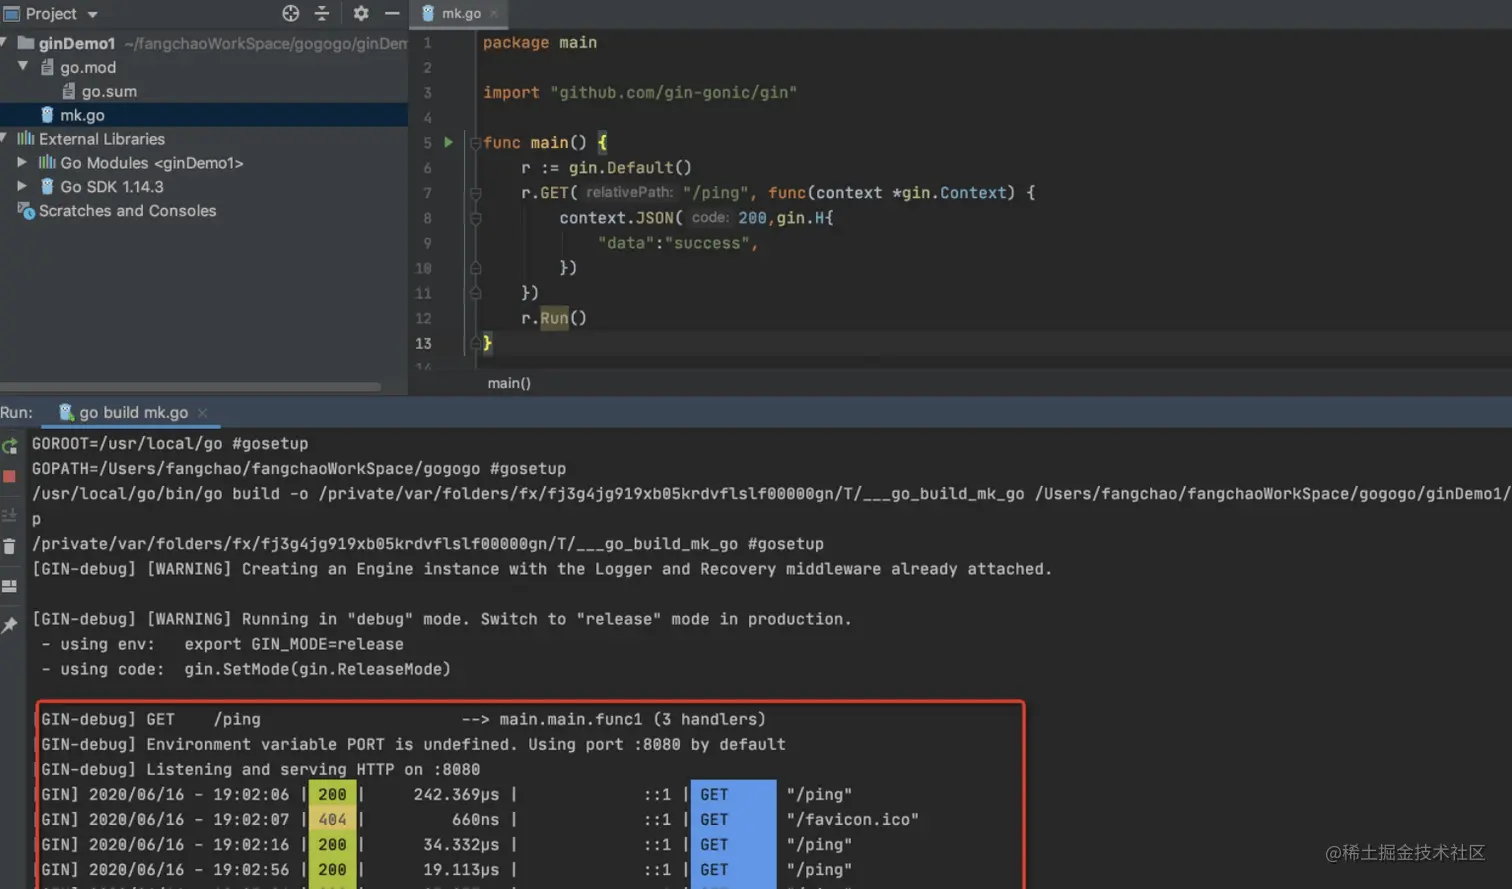Click Project view icon at top left

coord(11,13)
